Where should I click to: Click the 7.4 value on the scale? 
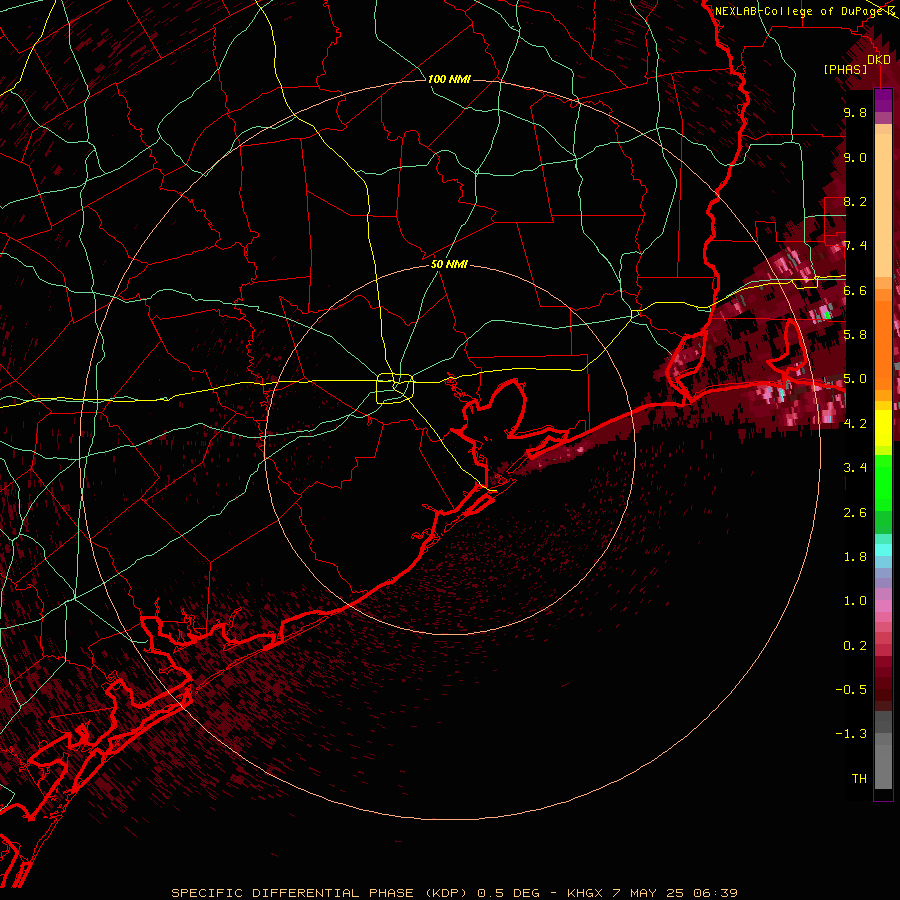coord(855,246)
